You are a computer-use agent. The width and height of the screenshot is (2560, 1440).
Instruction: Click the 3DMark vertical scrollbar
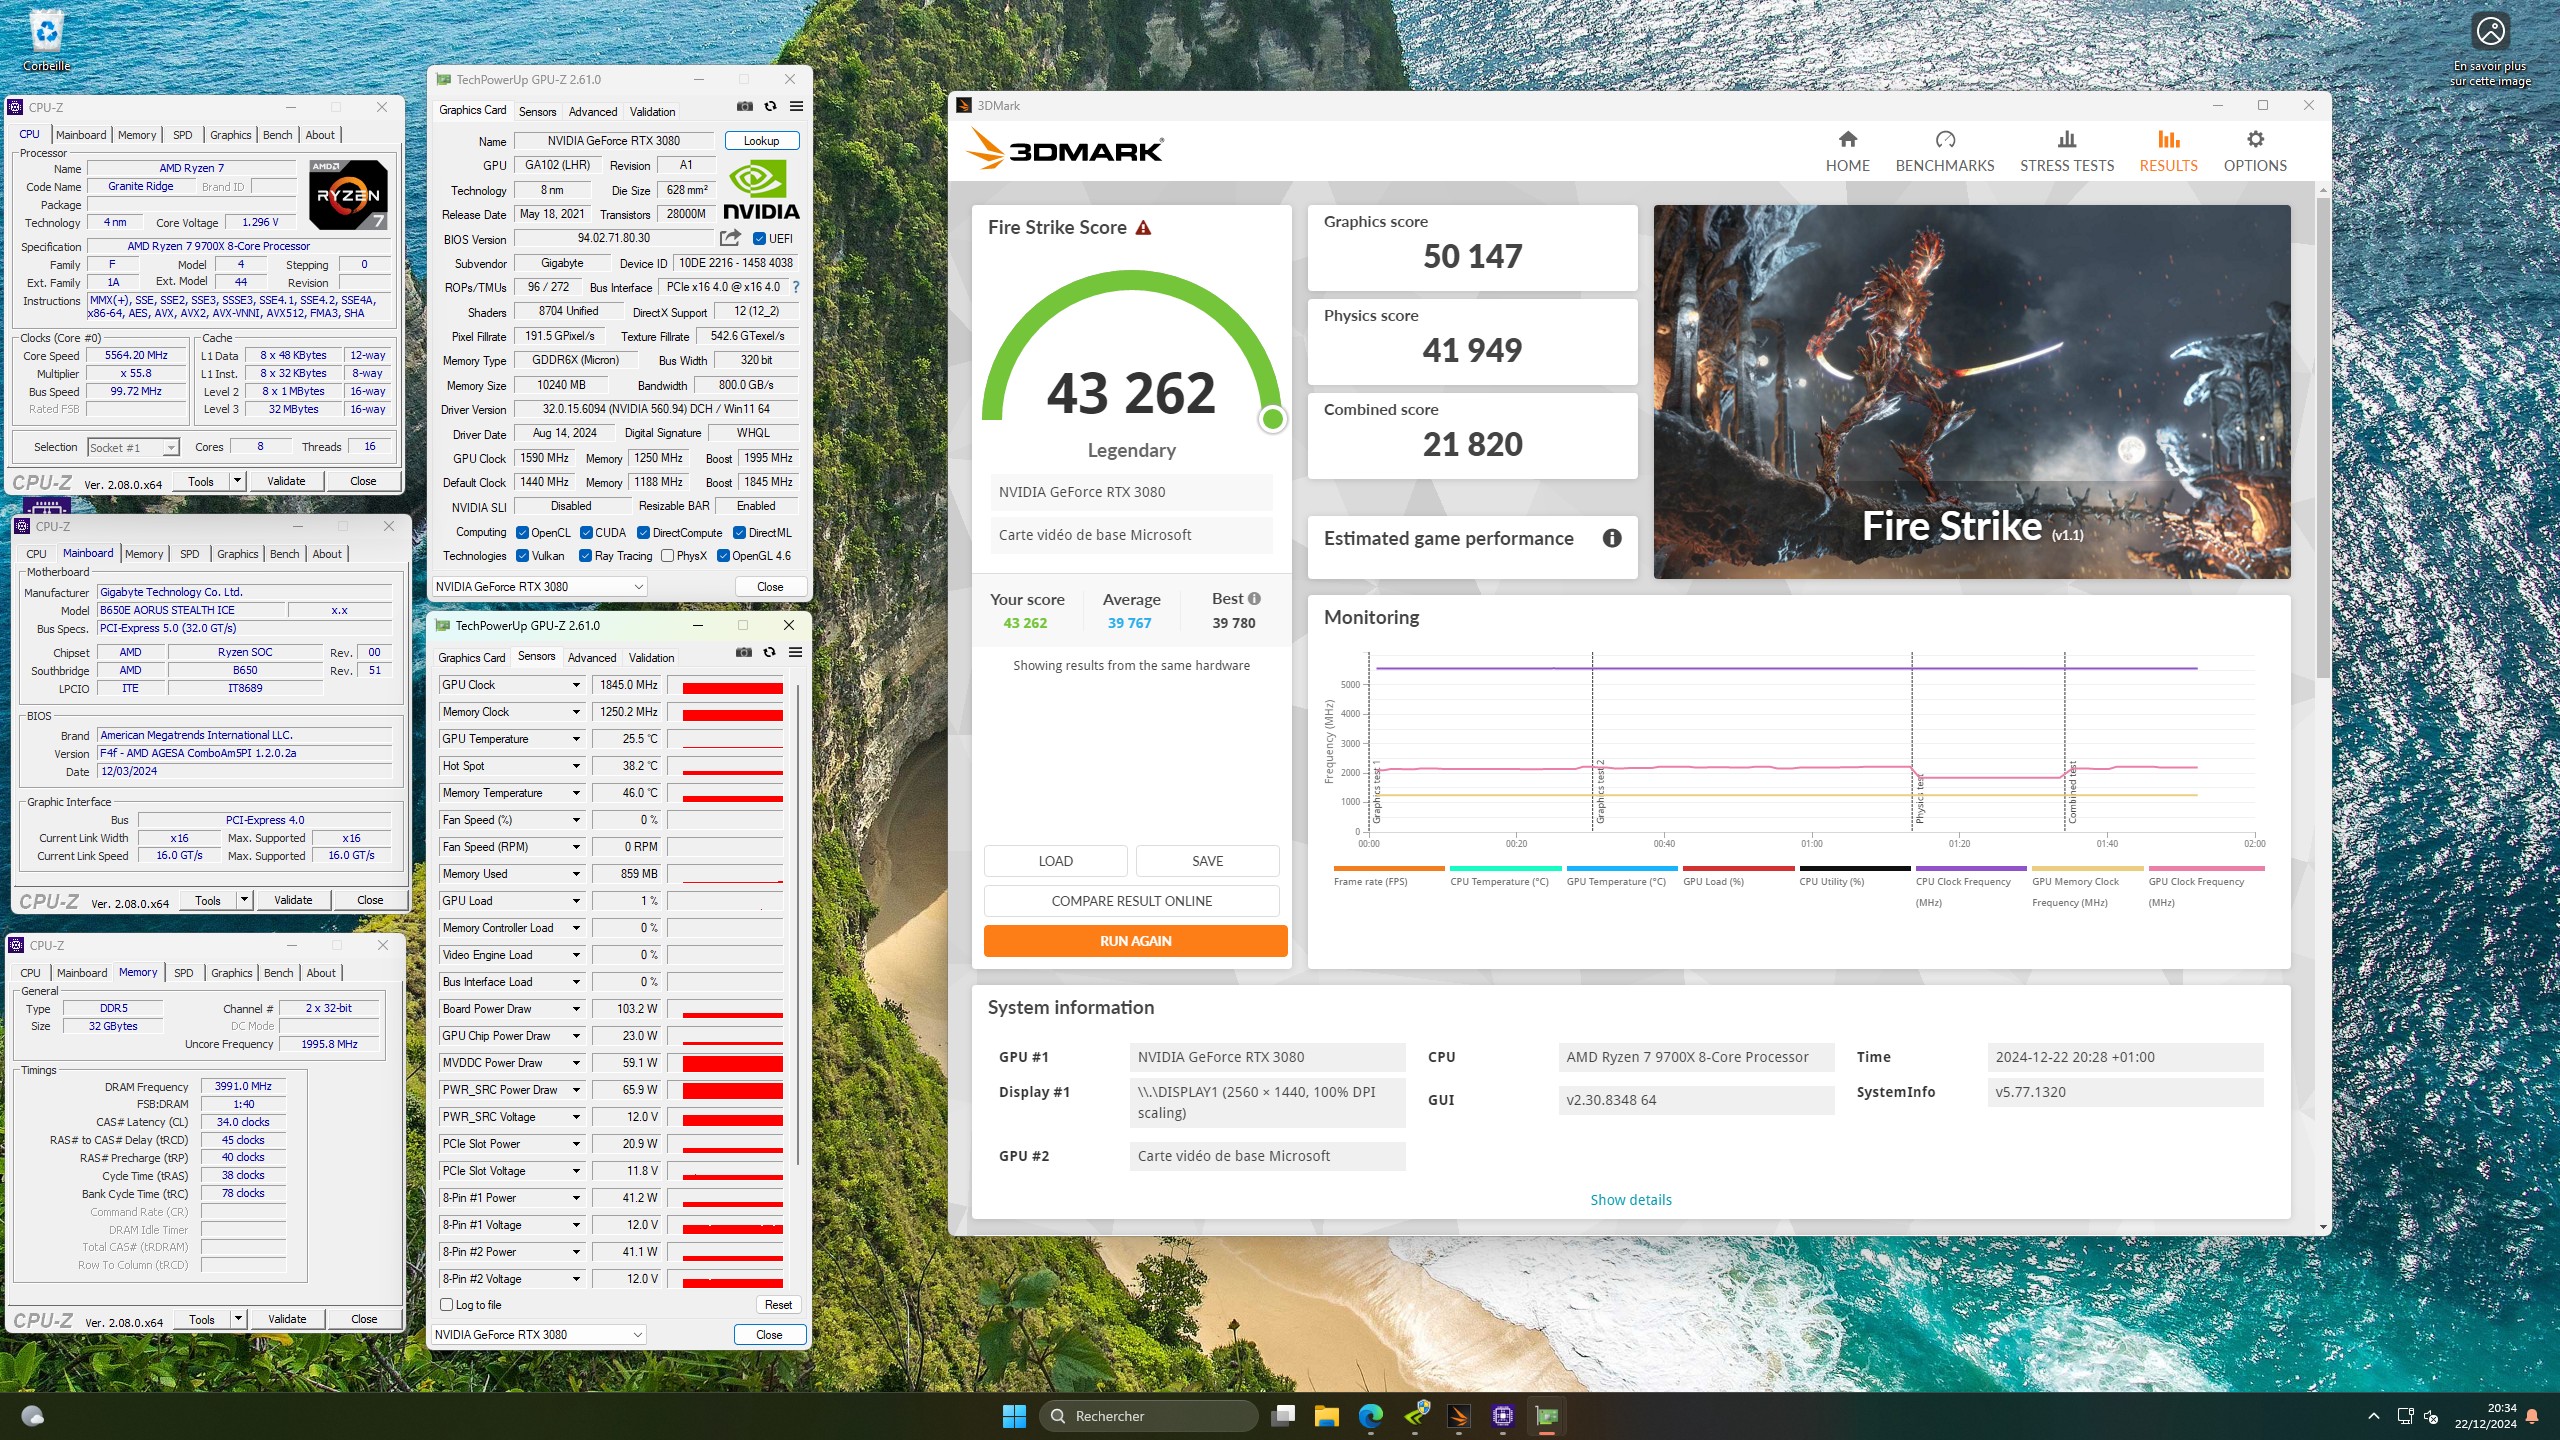[x=2322, y=438]
